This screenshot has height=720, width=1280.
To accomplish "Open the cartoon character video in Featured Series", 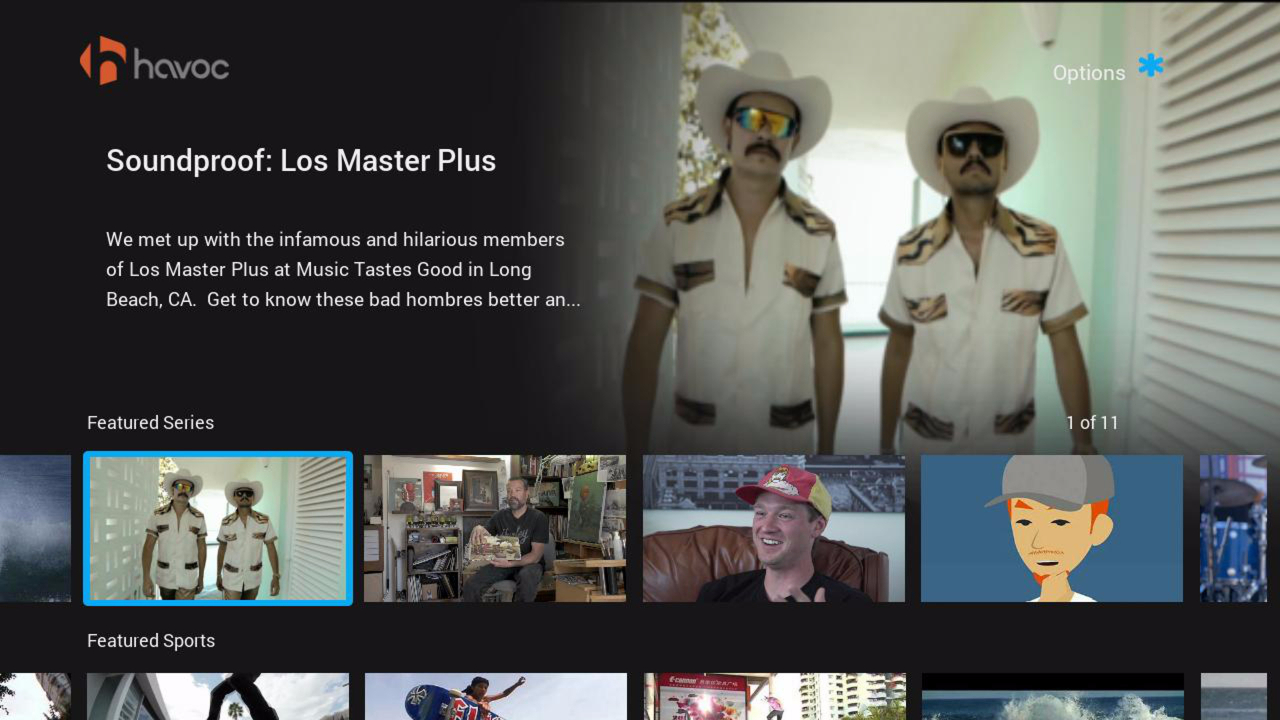I will [x=1051, y=528].
